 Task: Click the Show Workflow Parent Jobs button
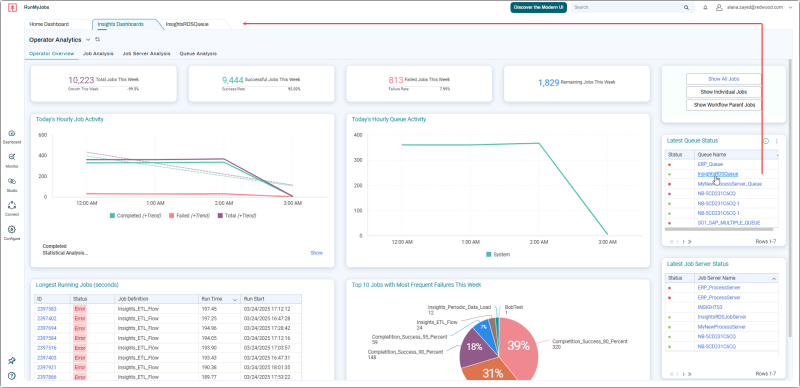[723, 105]
